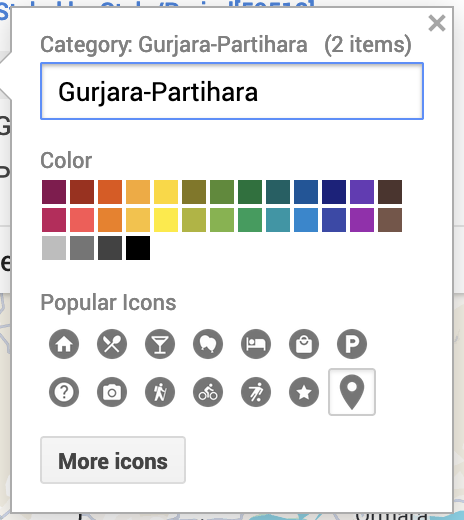Choose the hotel bed icon
464x520 pixels.
pos(256,344)
